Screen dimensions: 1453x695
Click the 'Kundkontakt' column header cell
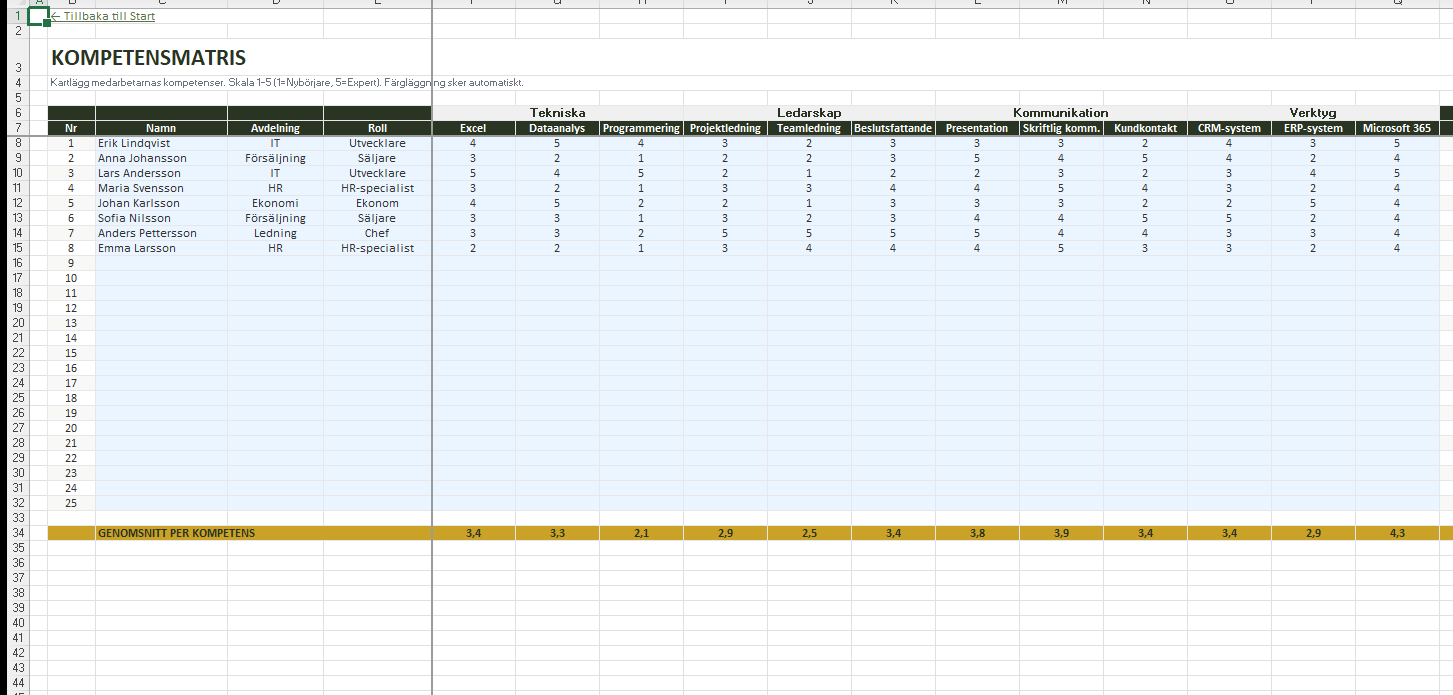click(x=1145, y=128)
